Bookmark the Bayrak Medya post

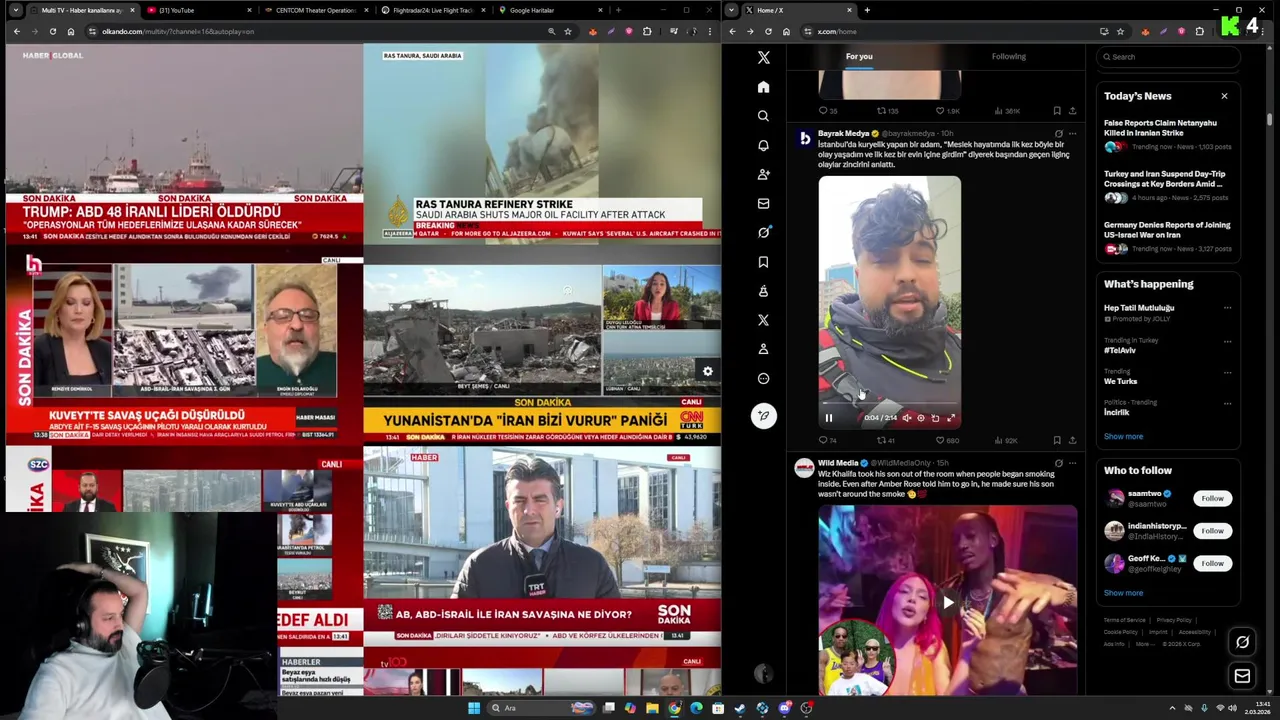pos(1057,440)
